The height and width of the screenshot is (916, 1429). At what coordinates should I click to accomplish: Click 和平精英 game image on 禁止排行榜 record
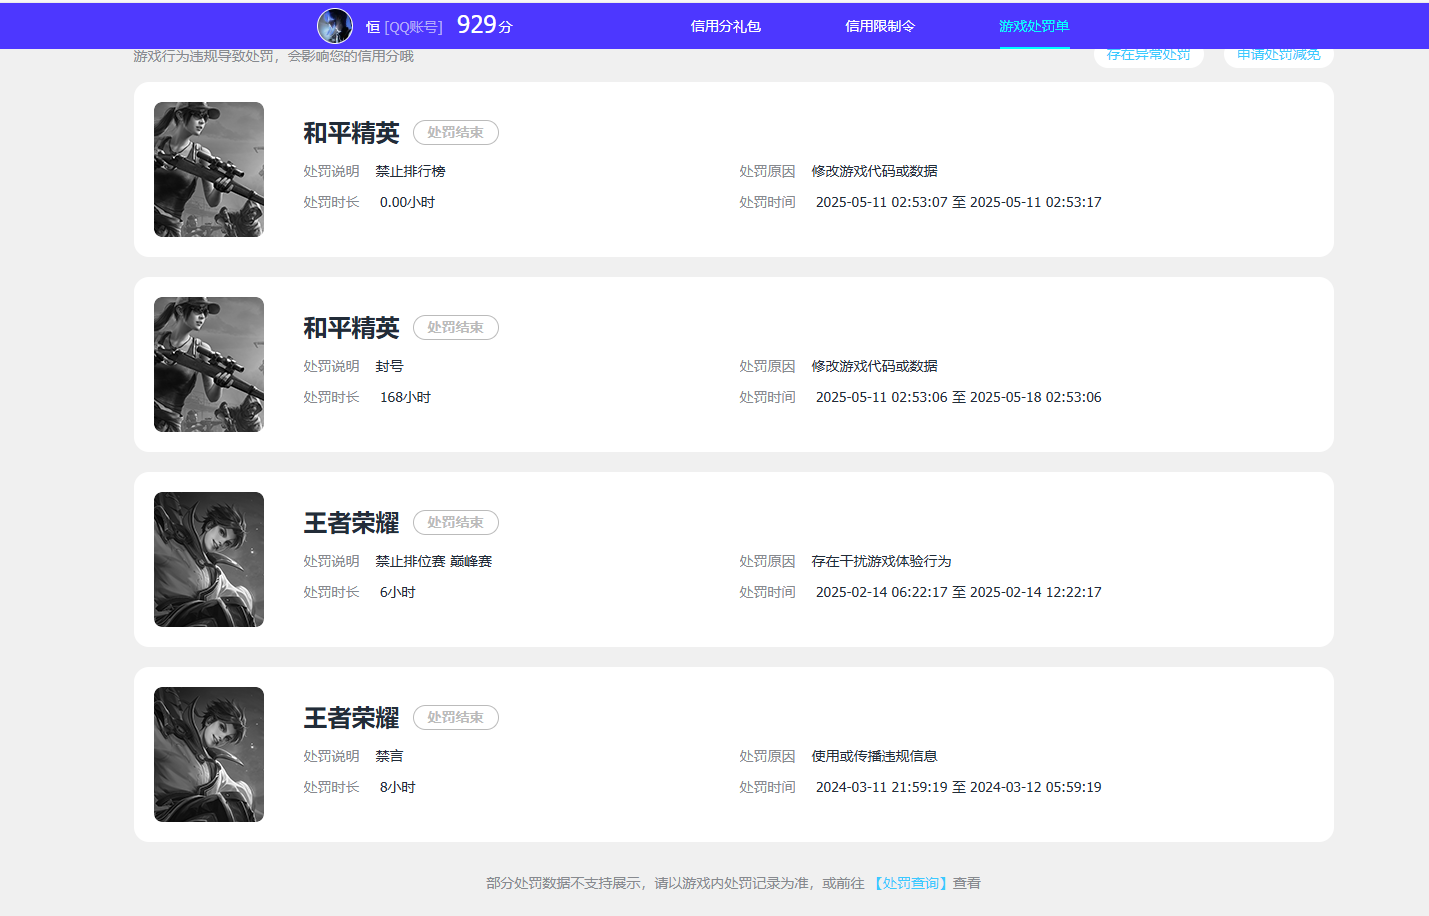point(209,170)
